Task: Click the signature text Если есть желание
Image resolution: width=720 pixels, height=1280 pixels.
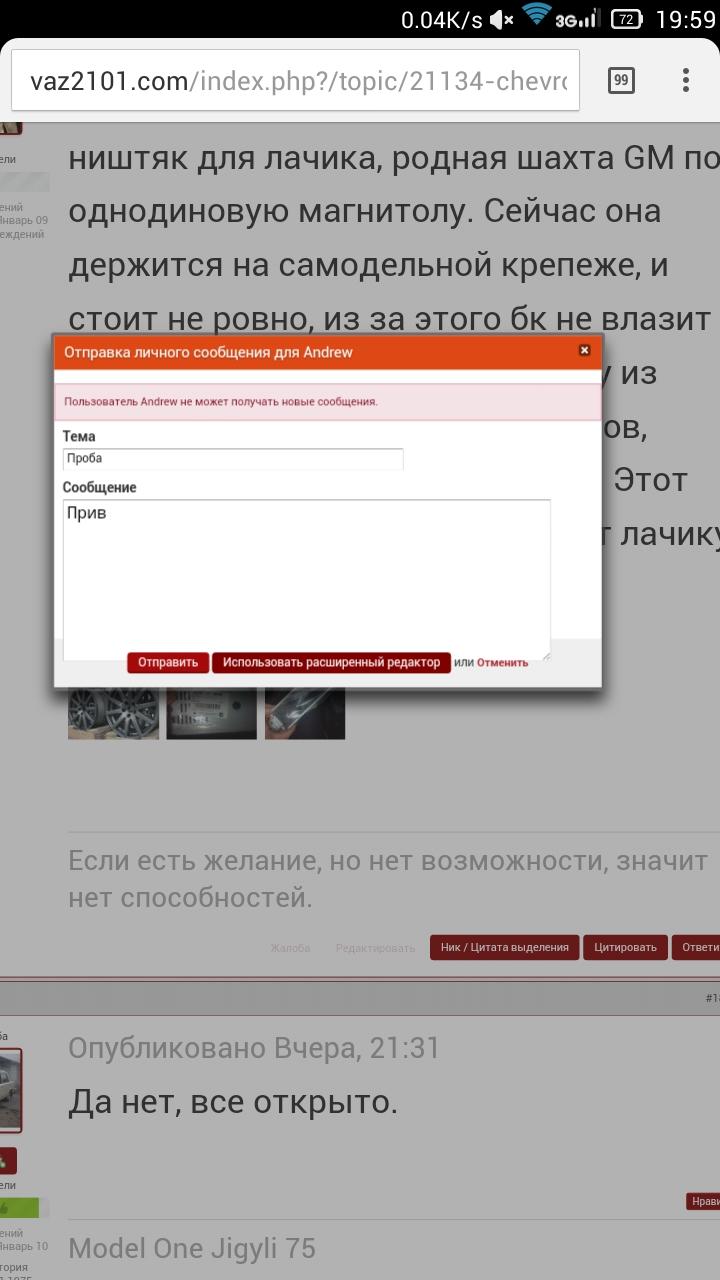Action: (388, 879)
